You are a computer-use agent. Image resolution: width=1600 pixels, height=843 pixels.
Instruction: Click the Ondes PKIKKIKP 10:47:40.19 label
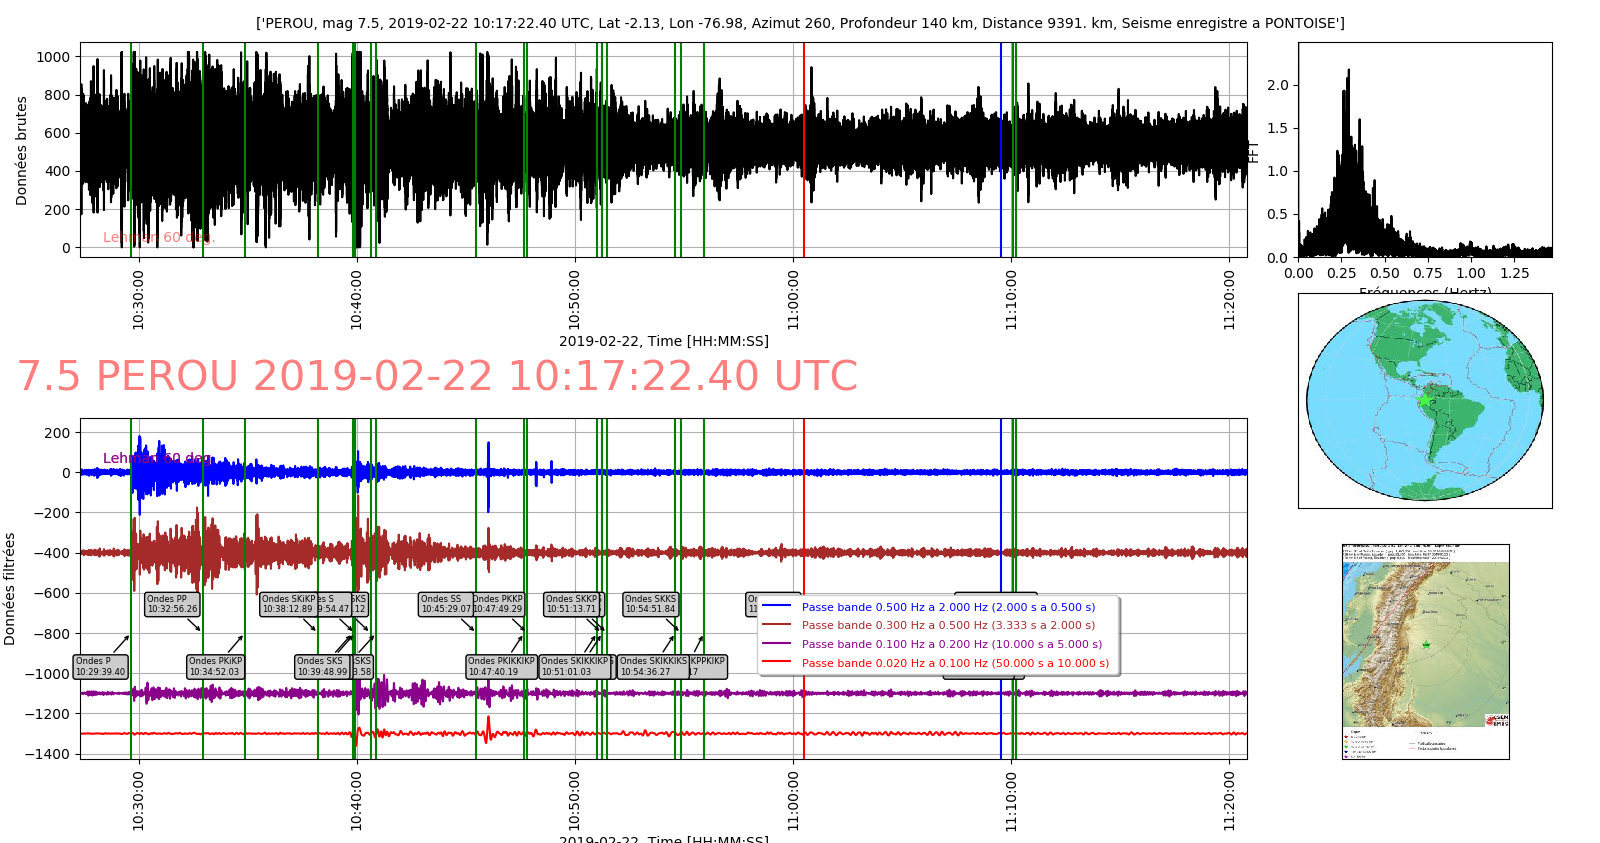[501, 667]
